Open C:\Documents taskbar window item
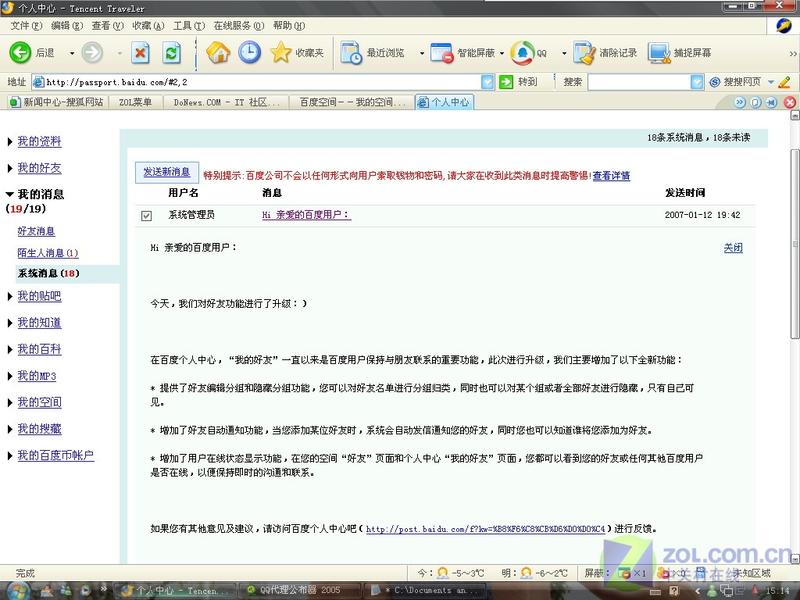This screenshot has width=800, height=600. point(424,590)
